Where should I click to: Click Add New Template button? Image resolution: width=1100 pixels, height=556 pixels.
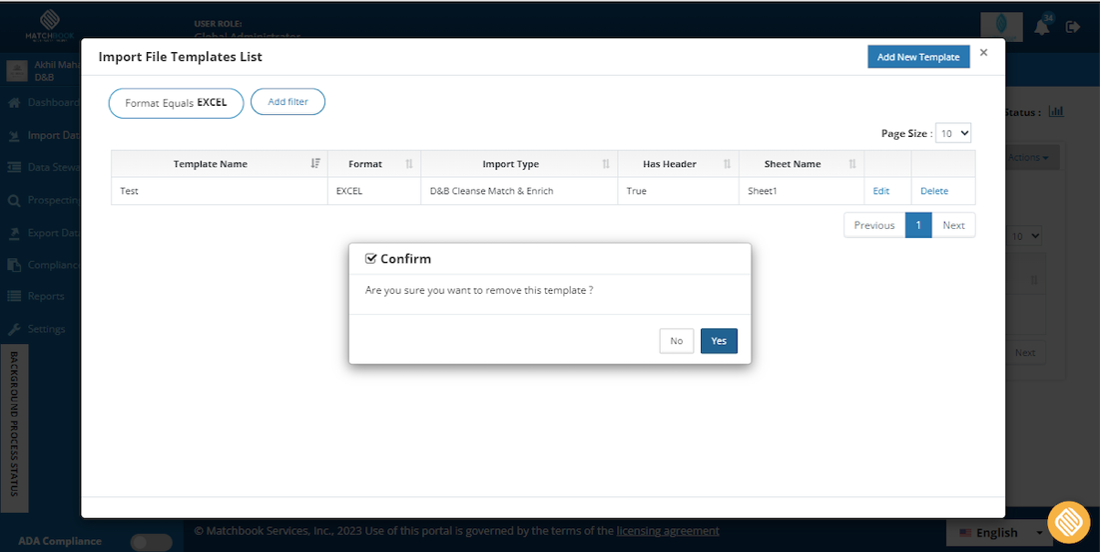(918, 57)
